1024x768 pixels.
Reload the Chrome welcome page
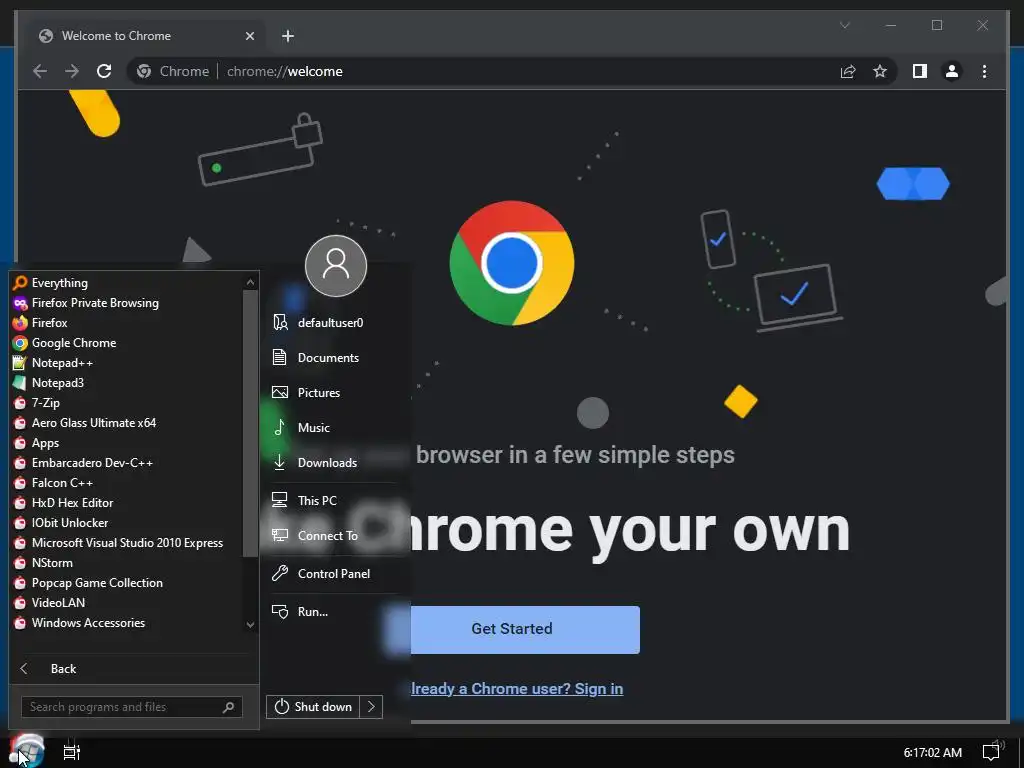[x=104, y=71]
